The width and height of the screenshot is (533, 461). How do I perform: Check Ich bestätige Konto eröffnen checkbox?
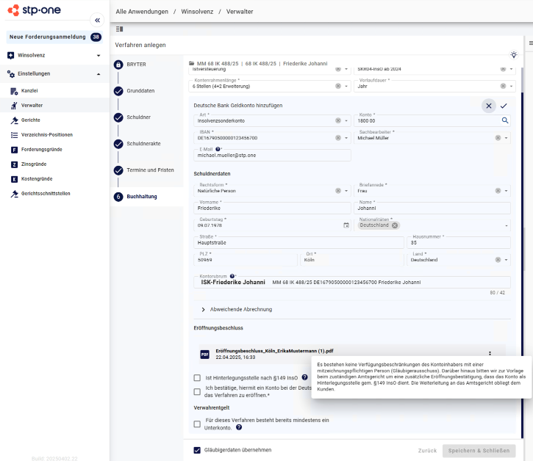[x=197, y=392]
